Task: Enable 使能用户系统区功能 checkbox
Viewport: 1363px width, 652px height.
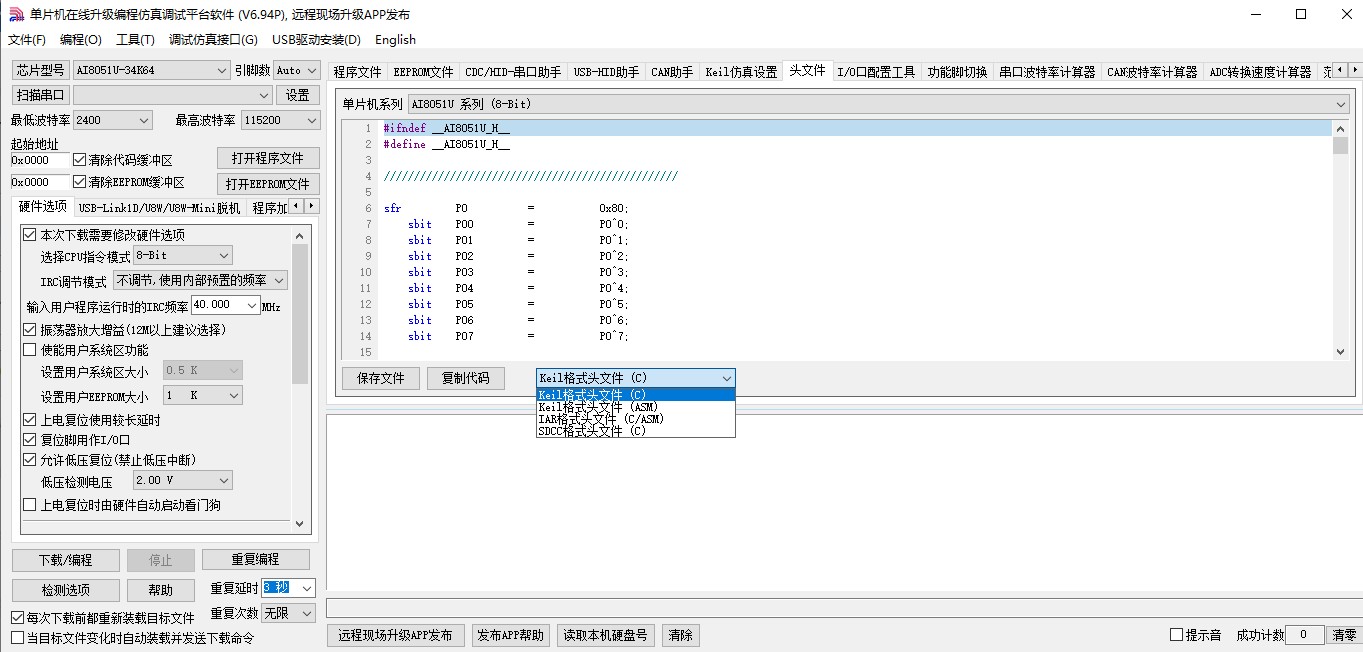Action: [29, 350]
